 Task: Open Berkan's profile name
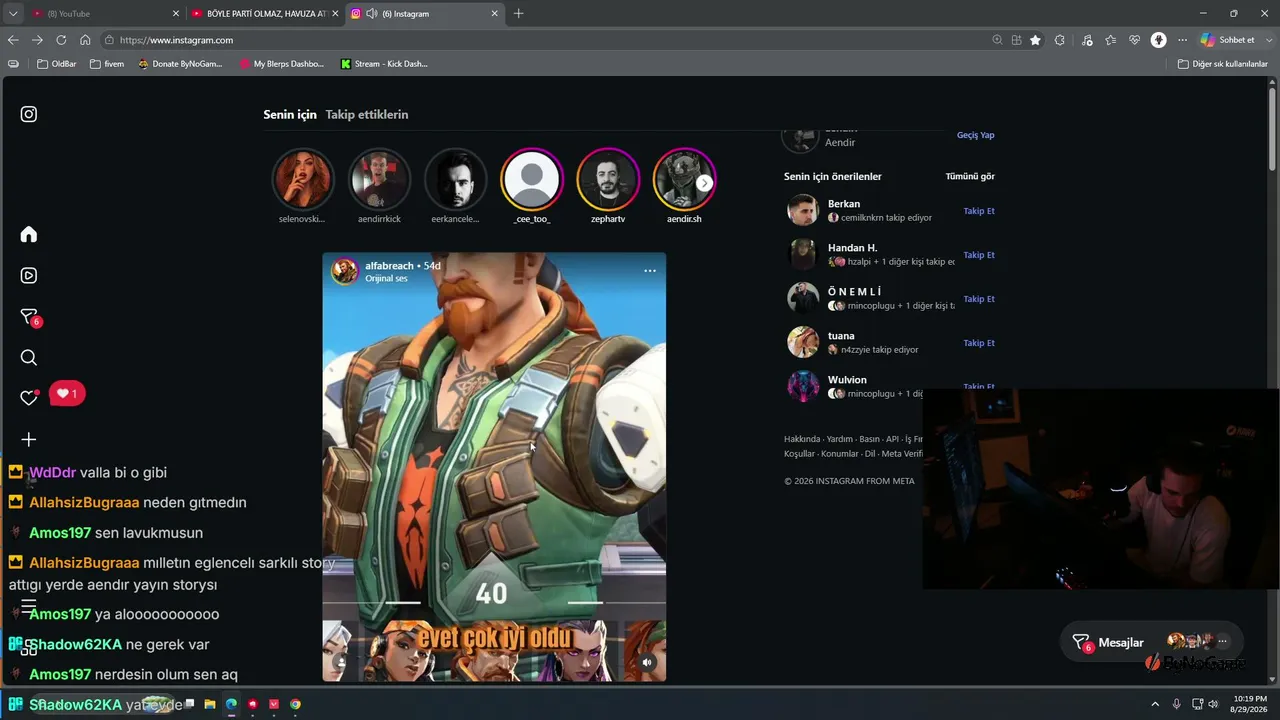844,204
